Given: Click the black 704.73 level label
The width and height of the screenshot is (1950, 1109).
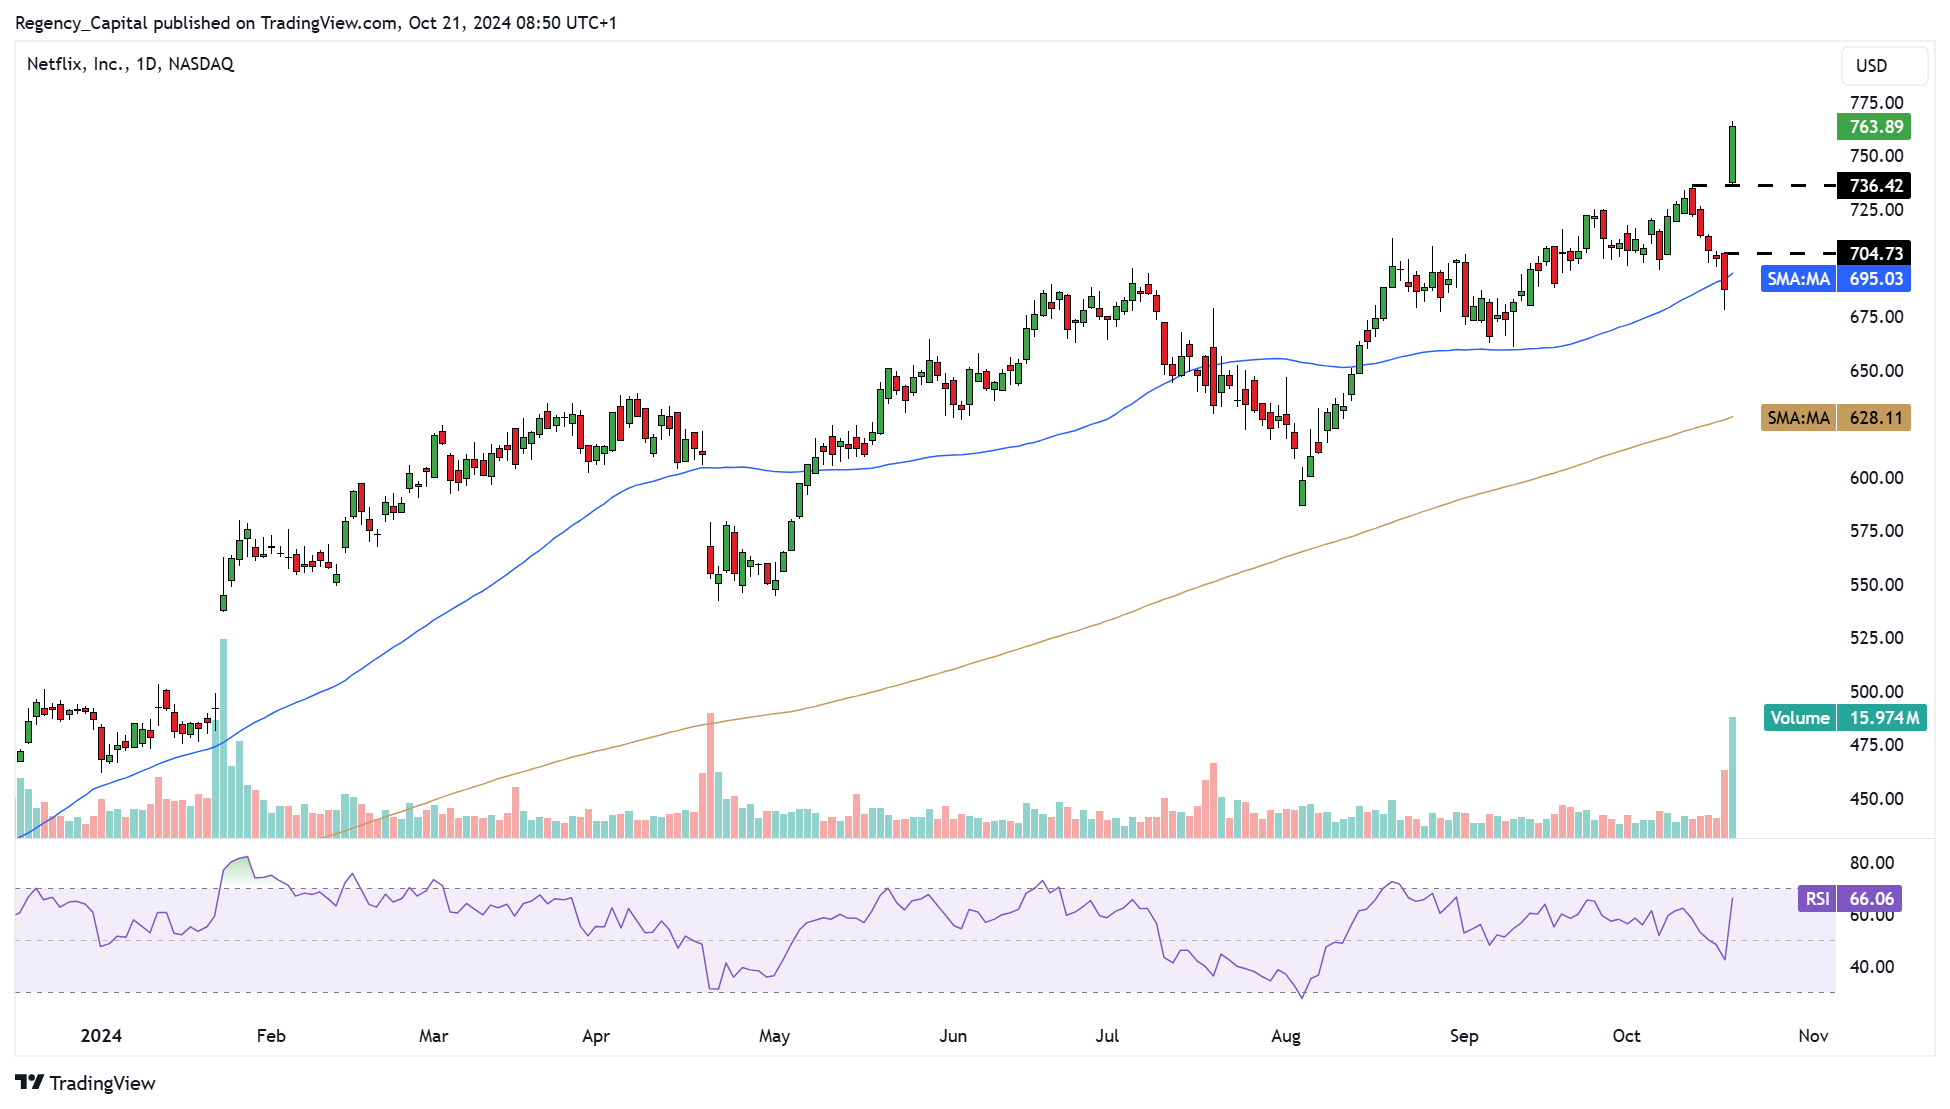Looking at the screenshot, I should click(x=1874, y=254).
